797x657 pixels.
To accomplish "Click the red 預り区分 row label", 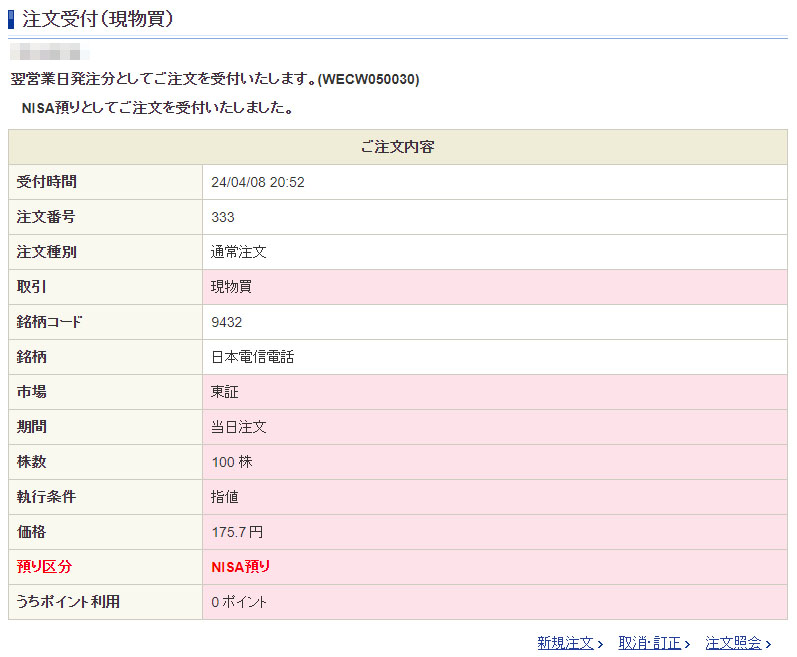I will pos(45,567).
